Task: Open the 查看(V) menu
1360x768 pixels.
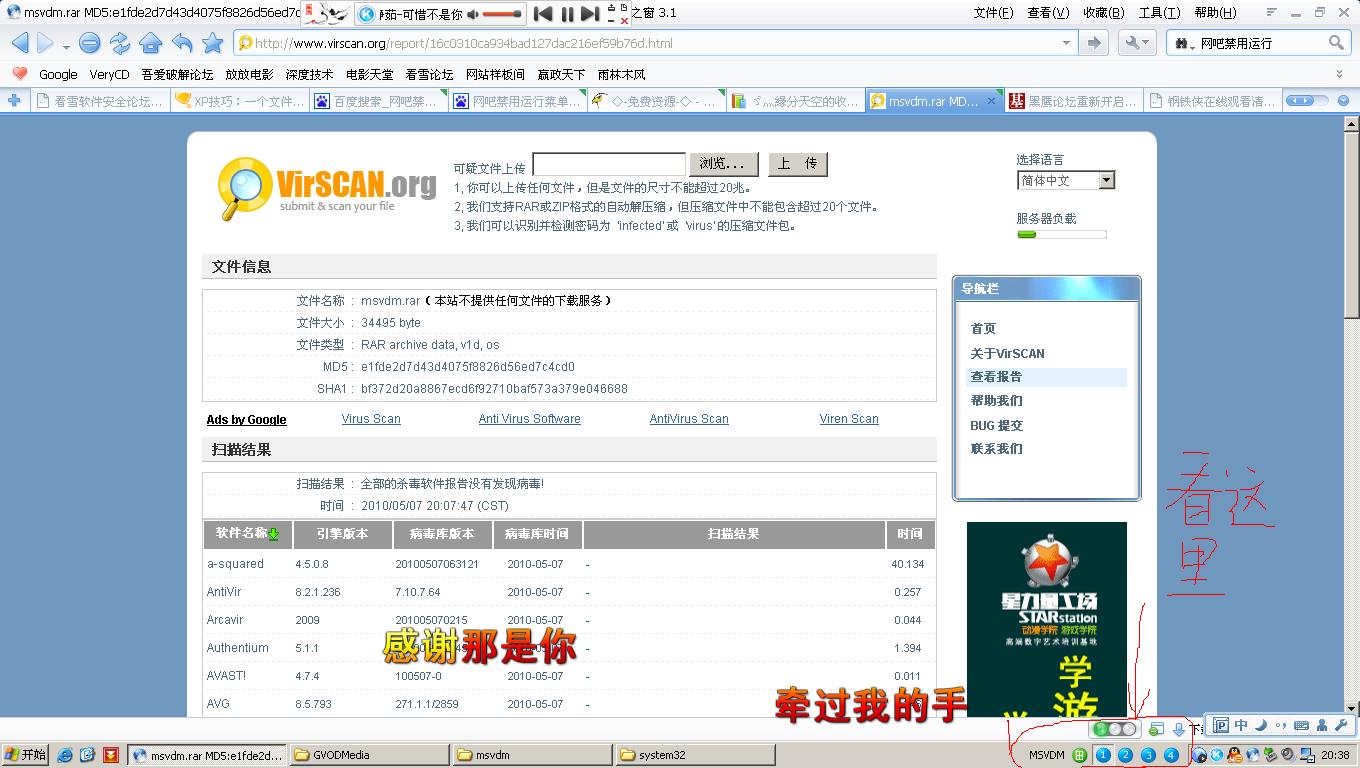Action: 1048,13
